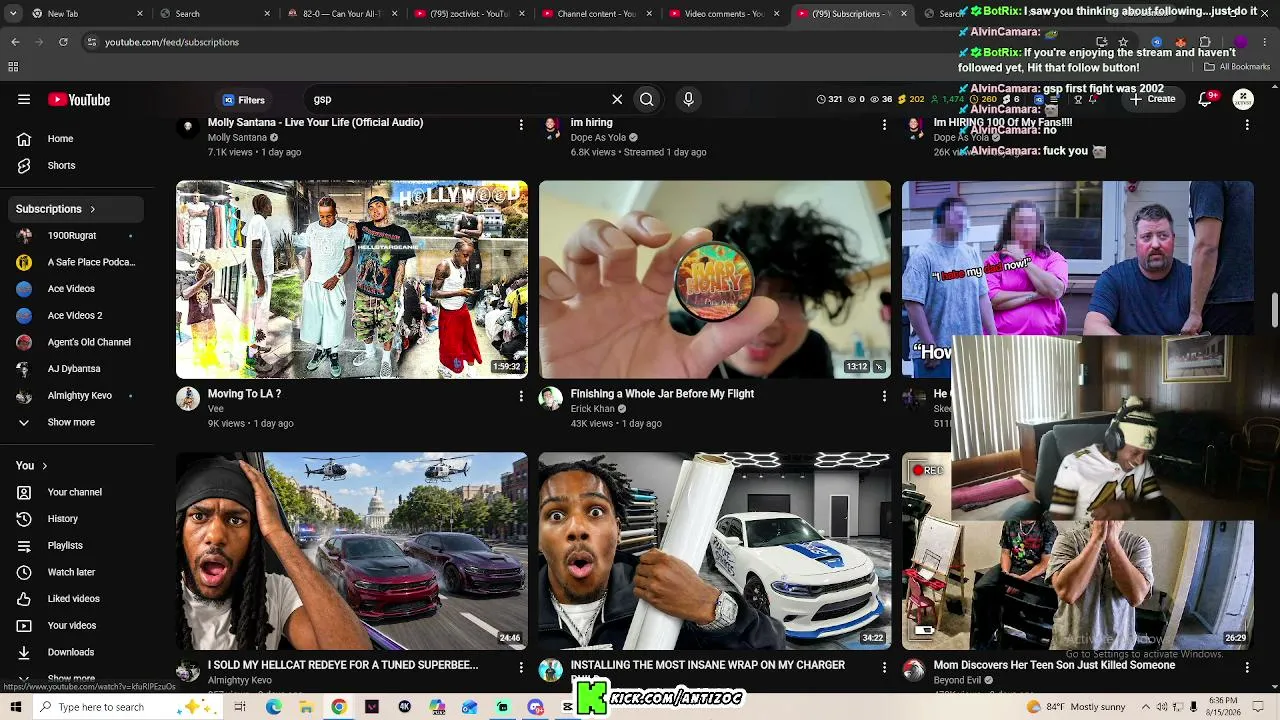Focus the YouTube search box
This screenshot has width=1280, height=720.
tap(456, 99)
